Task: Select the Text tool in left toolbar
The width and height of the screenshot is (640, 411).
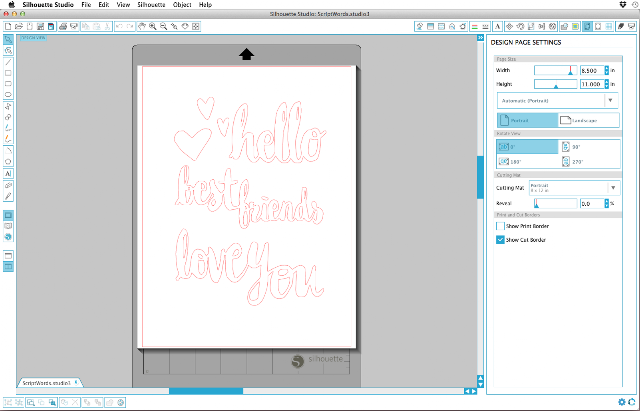Action: (8, 172)
